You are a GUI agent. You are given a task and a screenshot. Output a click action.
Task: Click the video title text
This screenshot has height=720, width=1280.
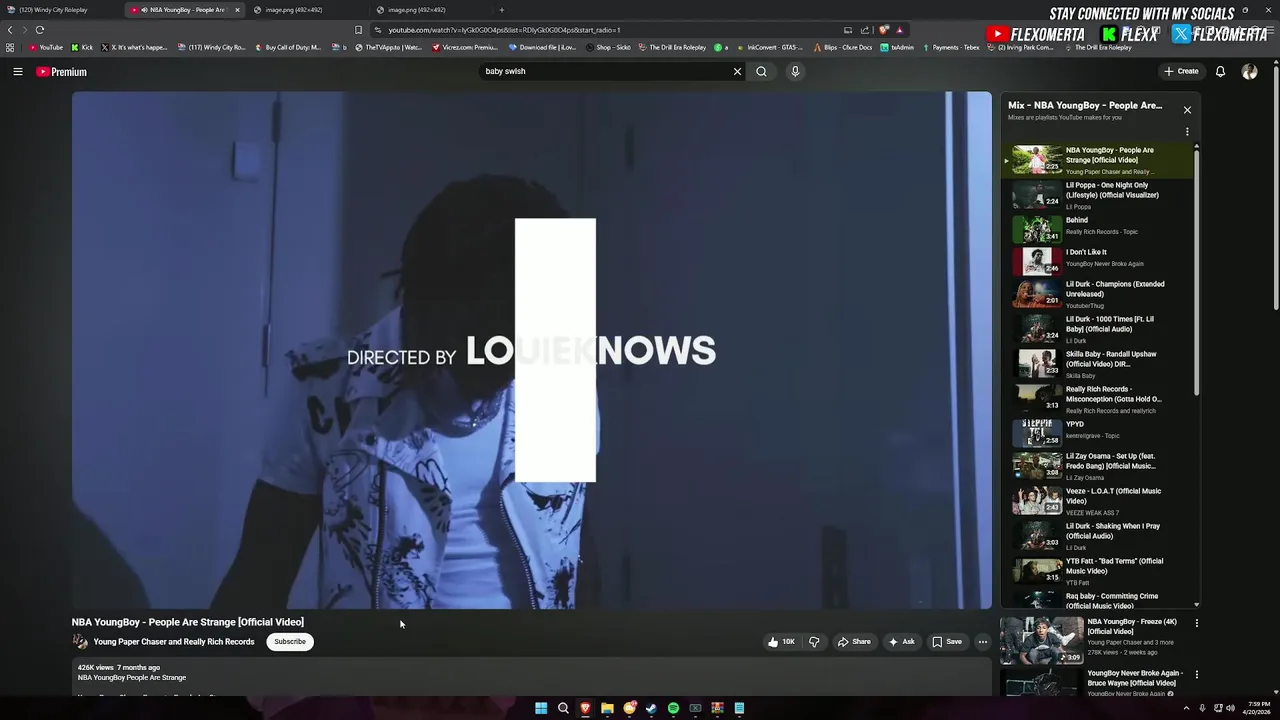tap(188, 622)
